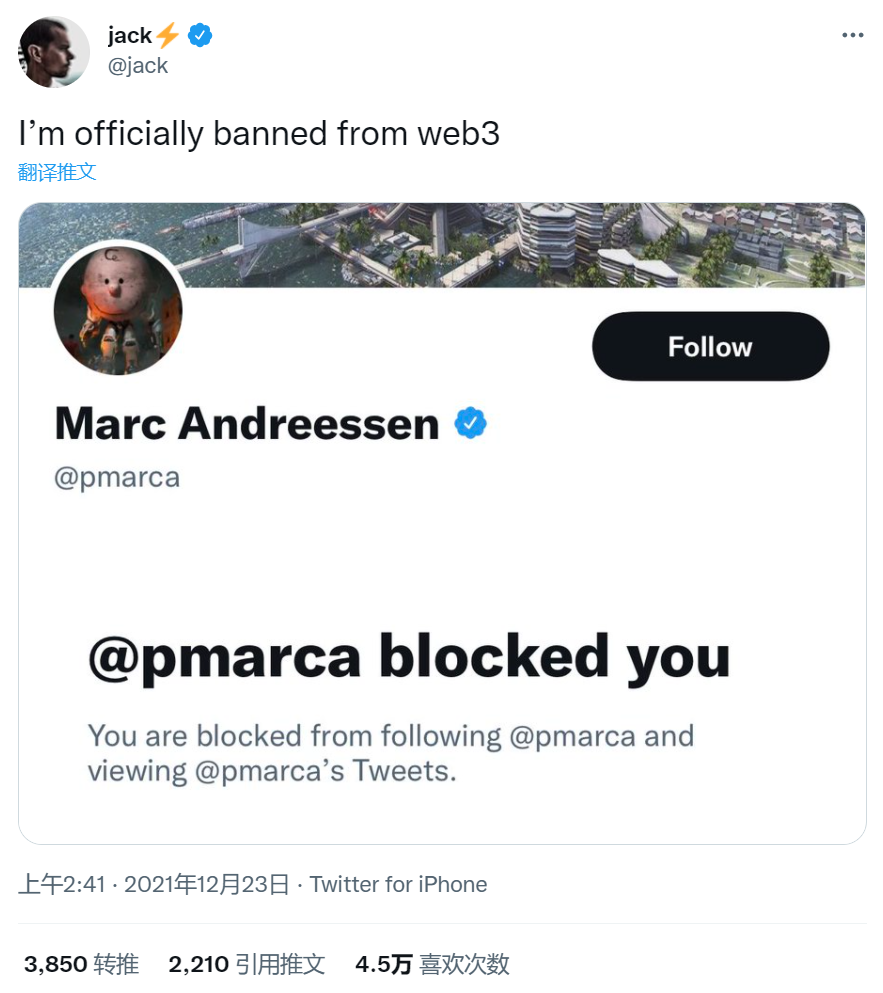
Task: Click the @pmarca handle under the name
Action: click(117, 478)
